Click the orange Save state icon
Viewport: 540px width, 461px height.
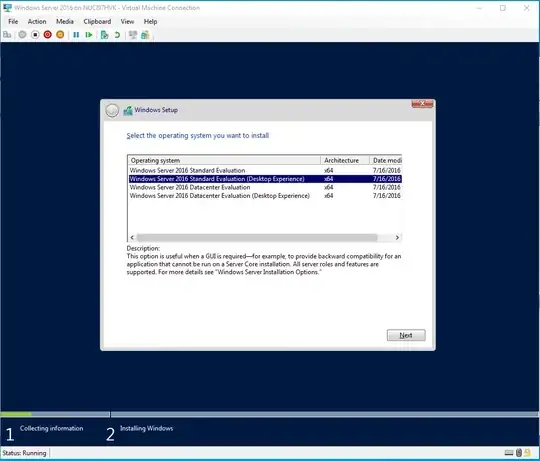click(x=60, y=35)
